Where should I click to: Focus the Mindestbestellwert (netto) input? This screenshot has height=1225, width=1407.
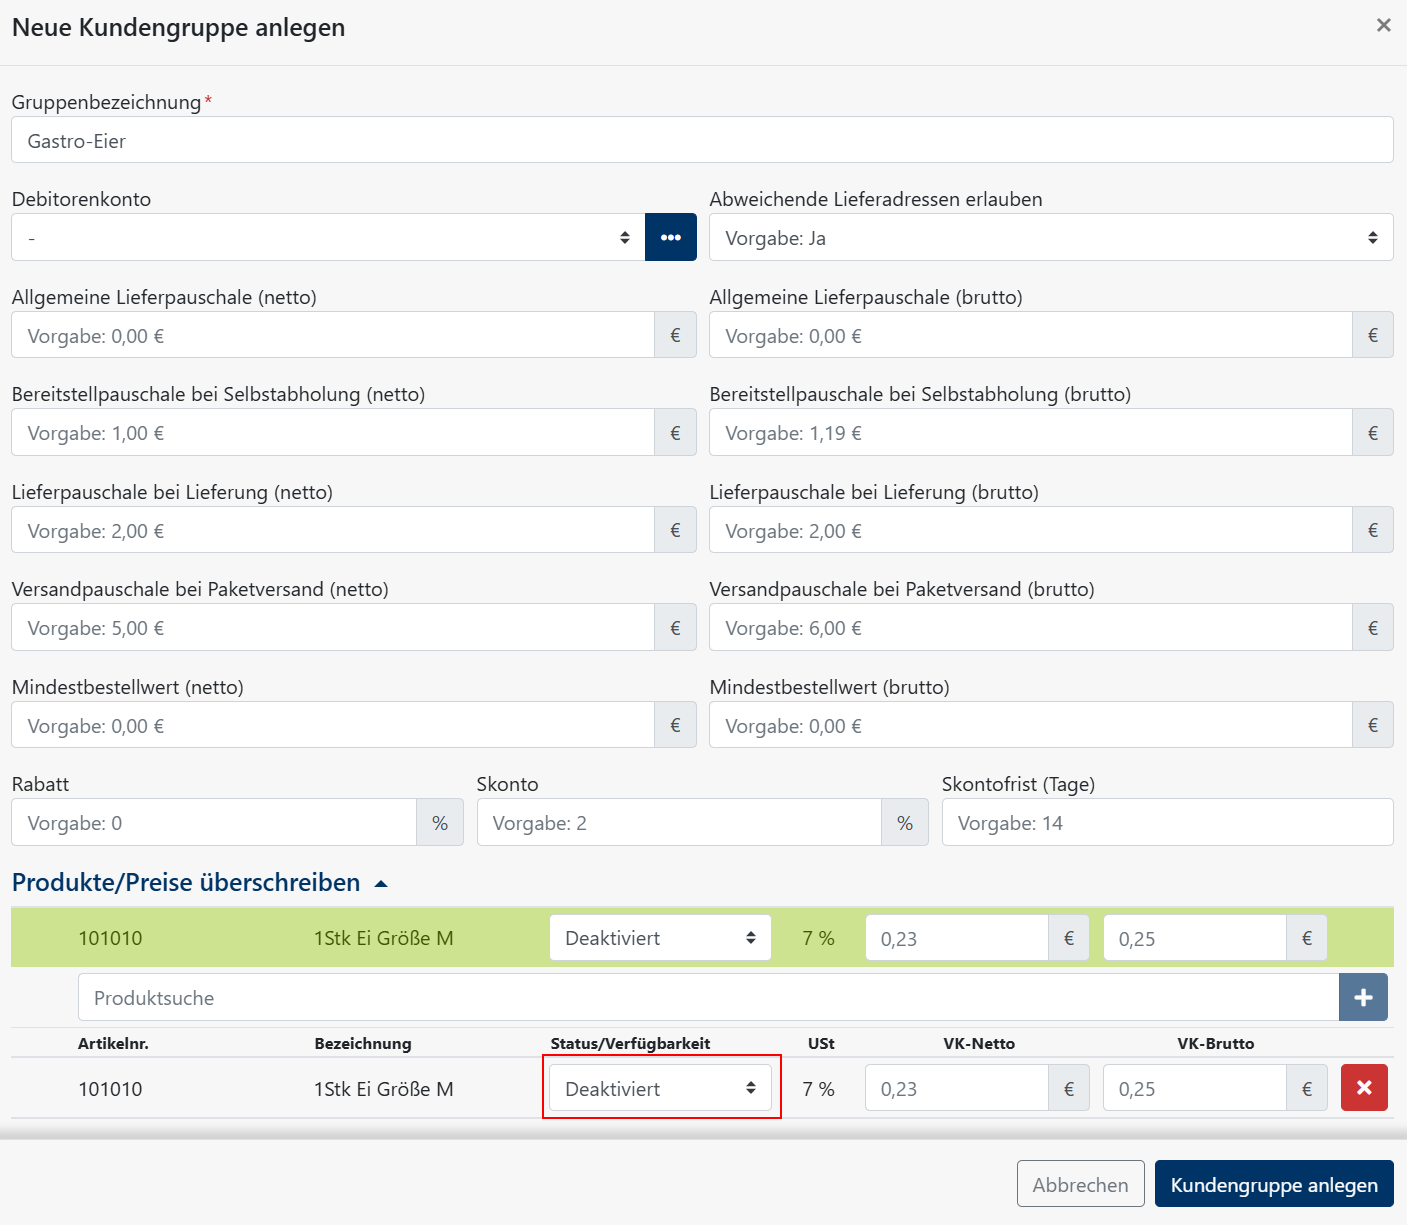point(333,725)
